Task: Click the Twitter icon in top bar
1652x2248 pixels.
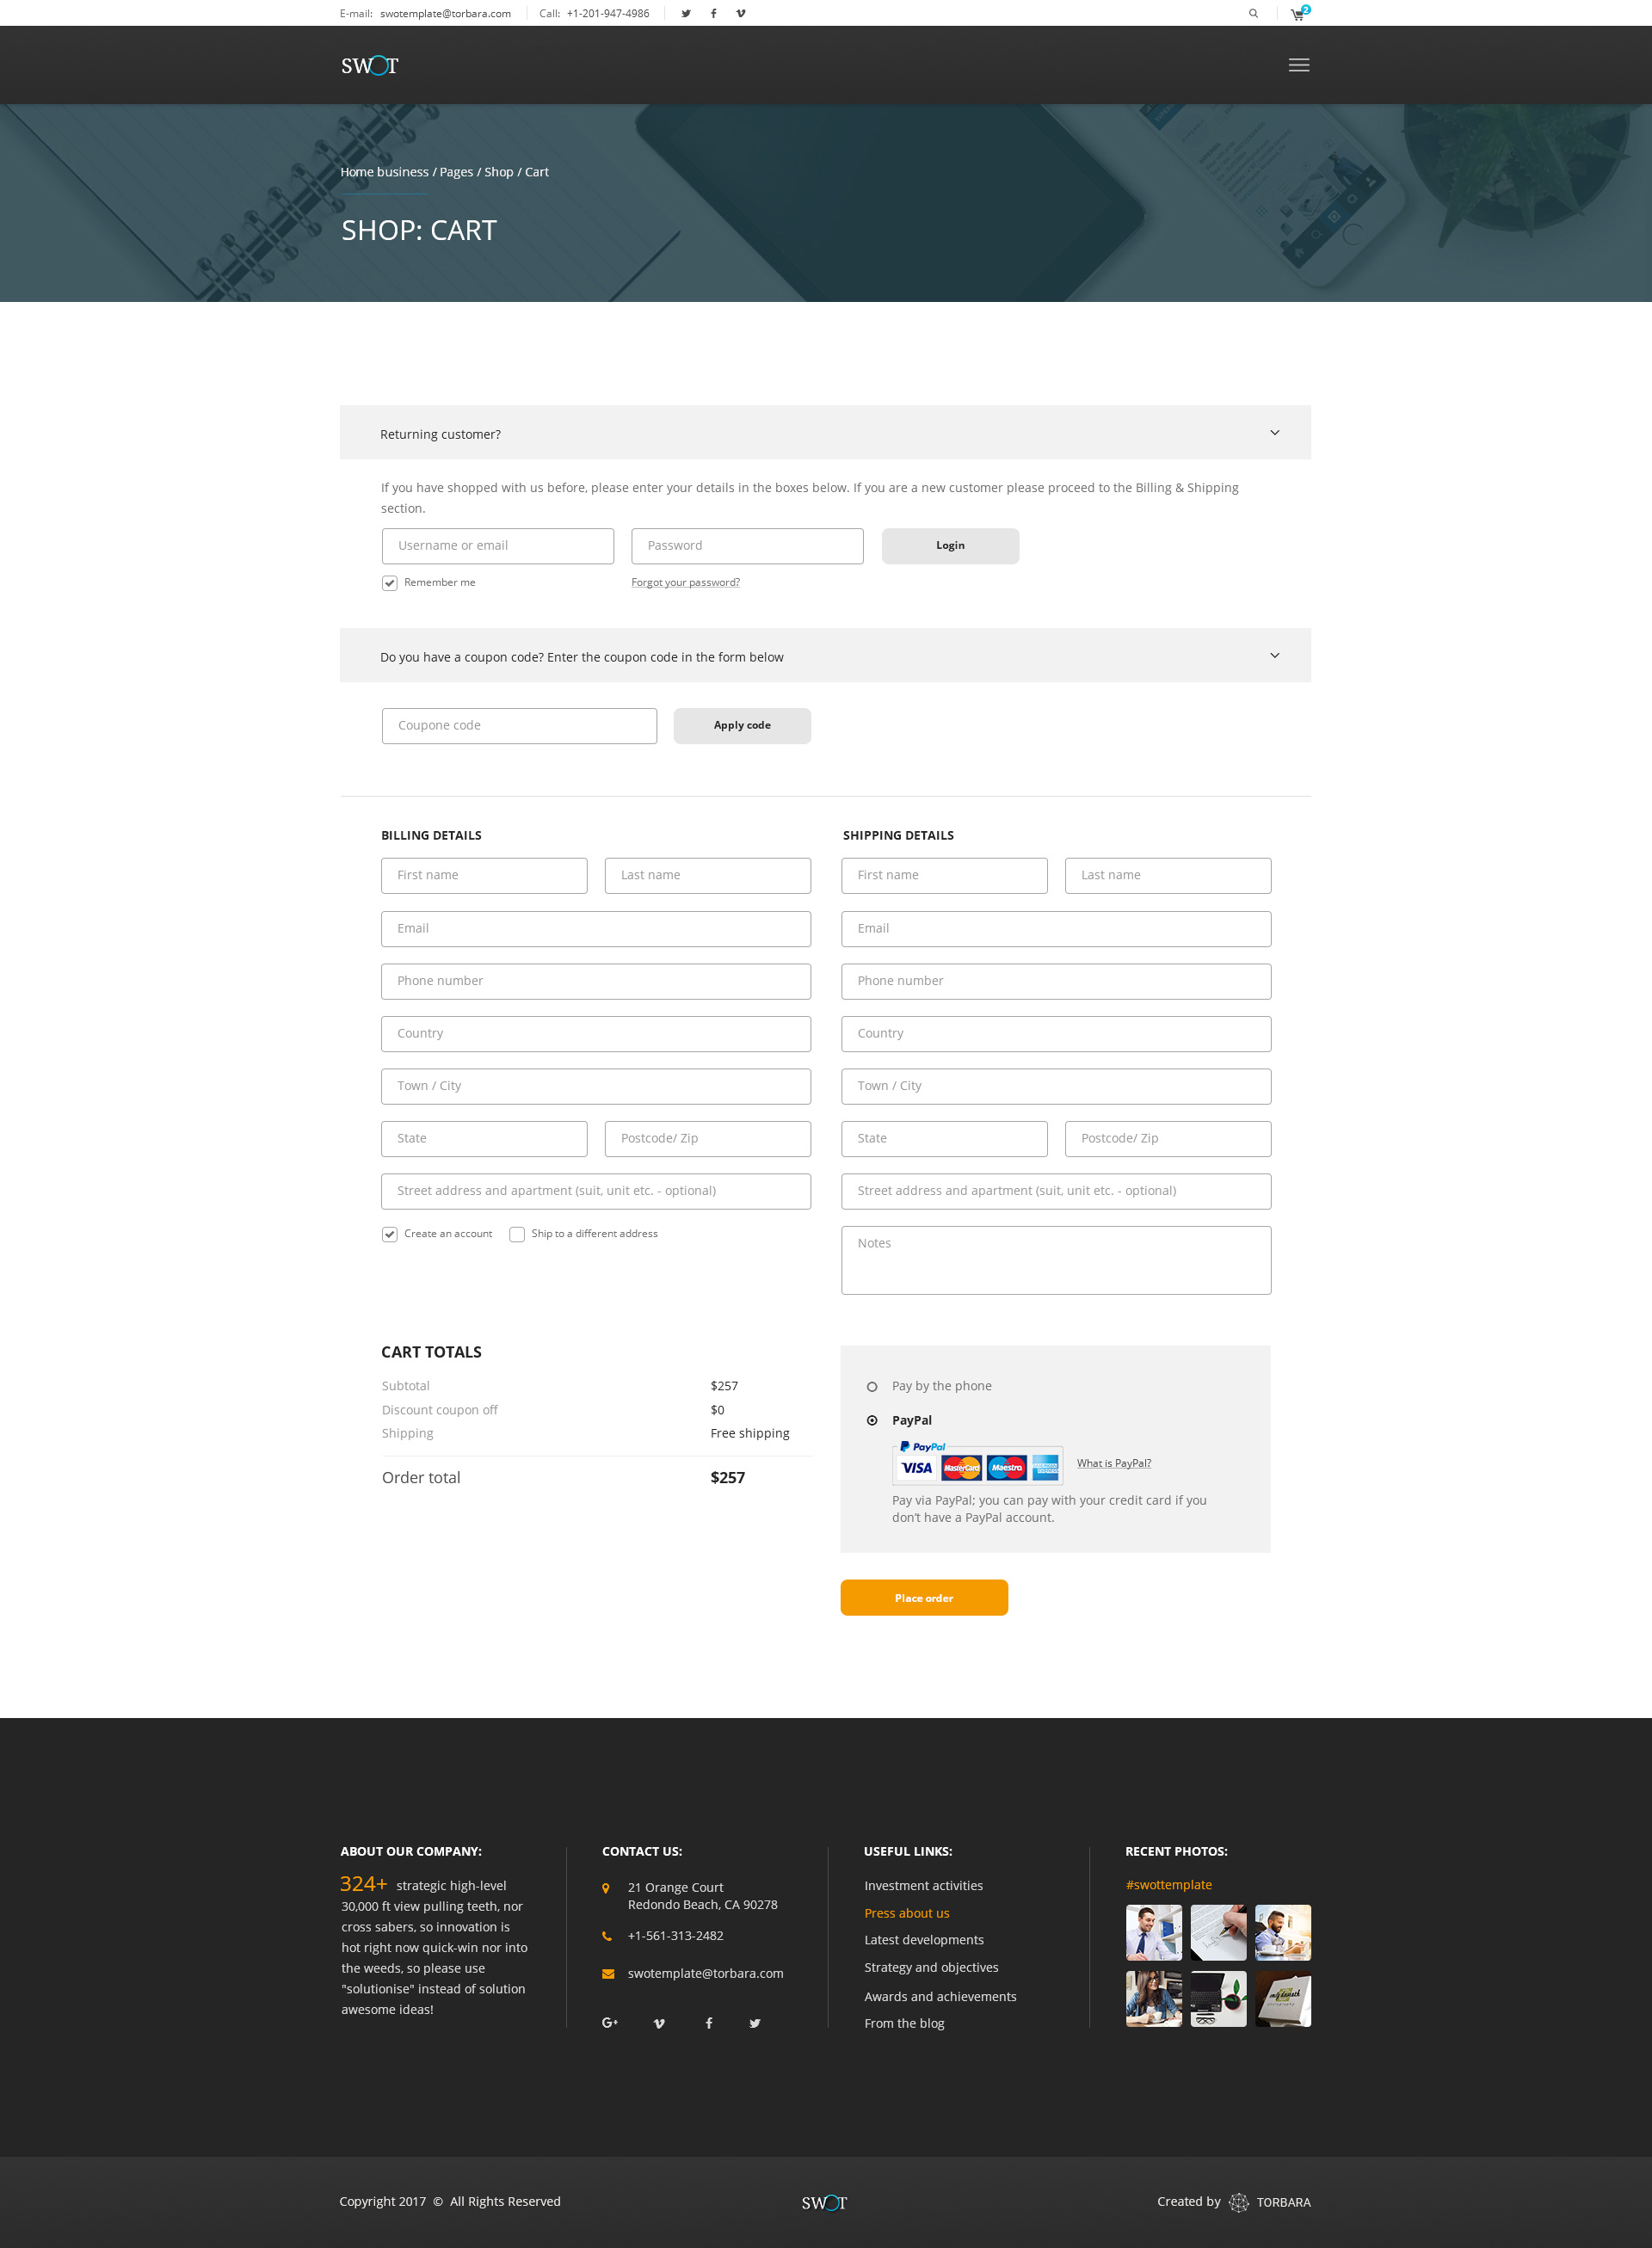Action: [686, 14]
